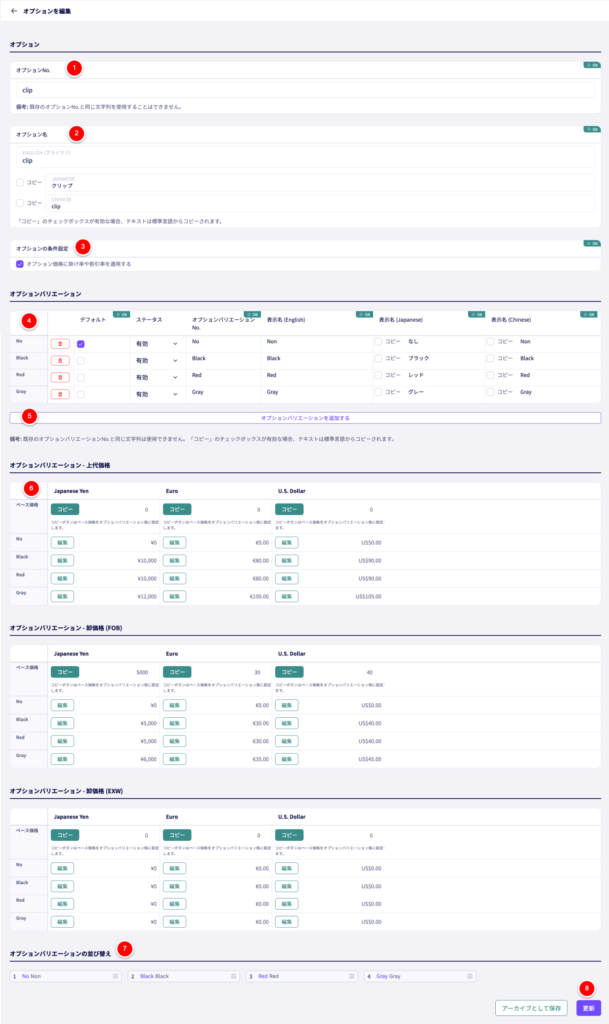Image resolution: width=609 pixels, height=1024 pixels.
Task: Set Red as the default variation
Action: coord(80,377)
